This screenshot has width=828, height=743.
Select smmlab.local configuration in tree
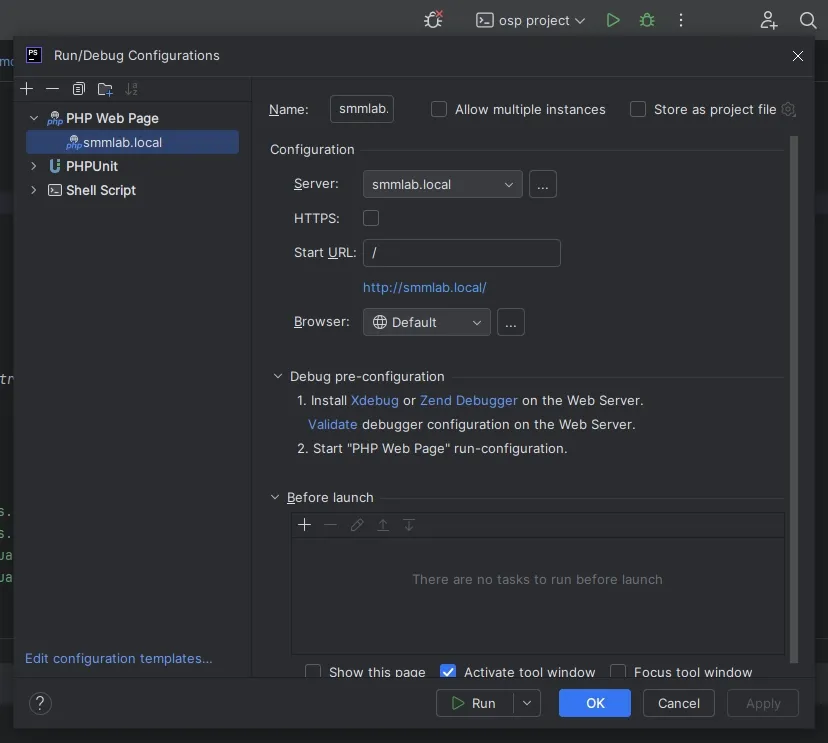(132, 142)
